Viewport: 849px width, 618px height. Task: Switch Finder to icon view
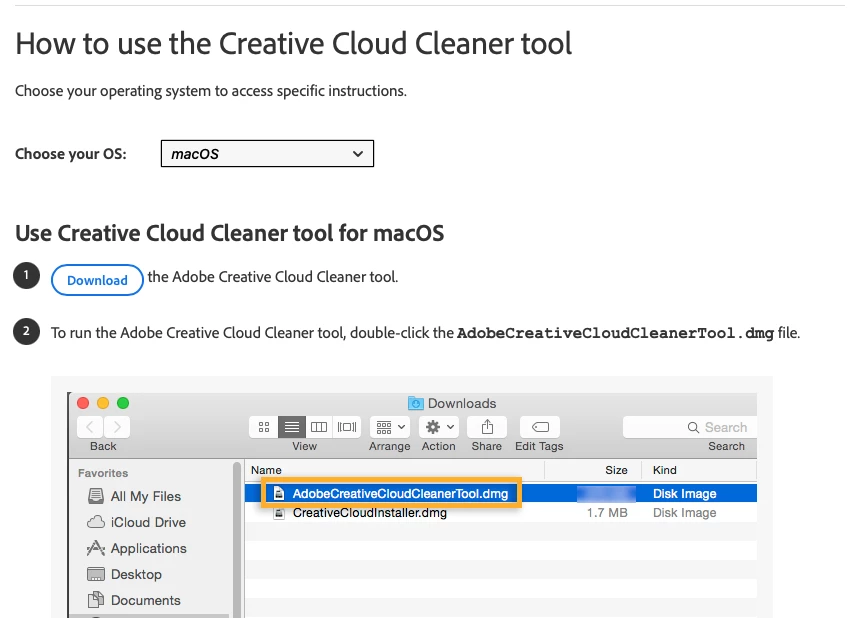[x=264, y=427]
